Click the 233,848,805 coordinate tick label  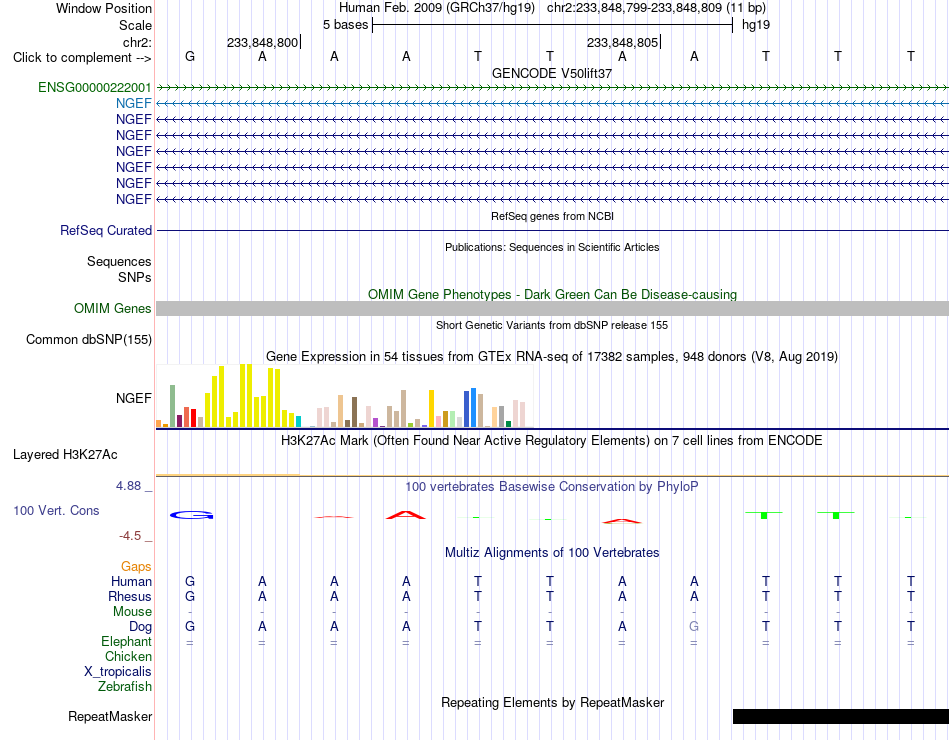622,42
